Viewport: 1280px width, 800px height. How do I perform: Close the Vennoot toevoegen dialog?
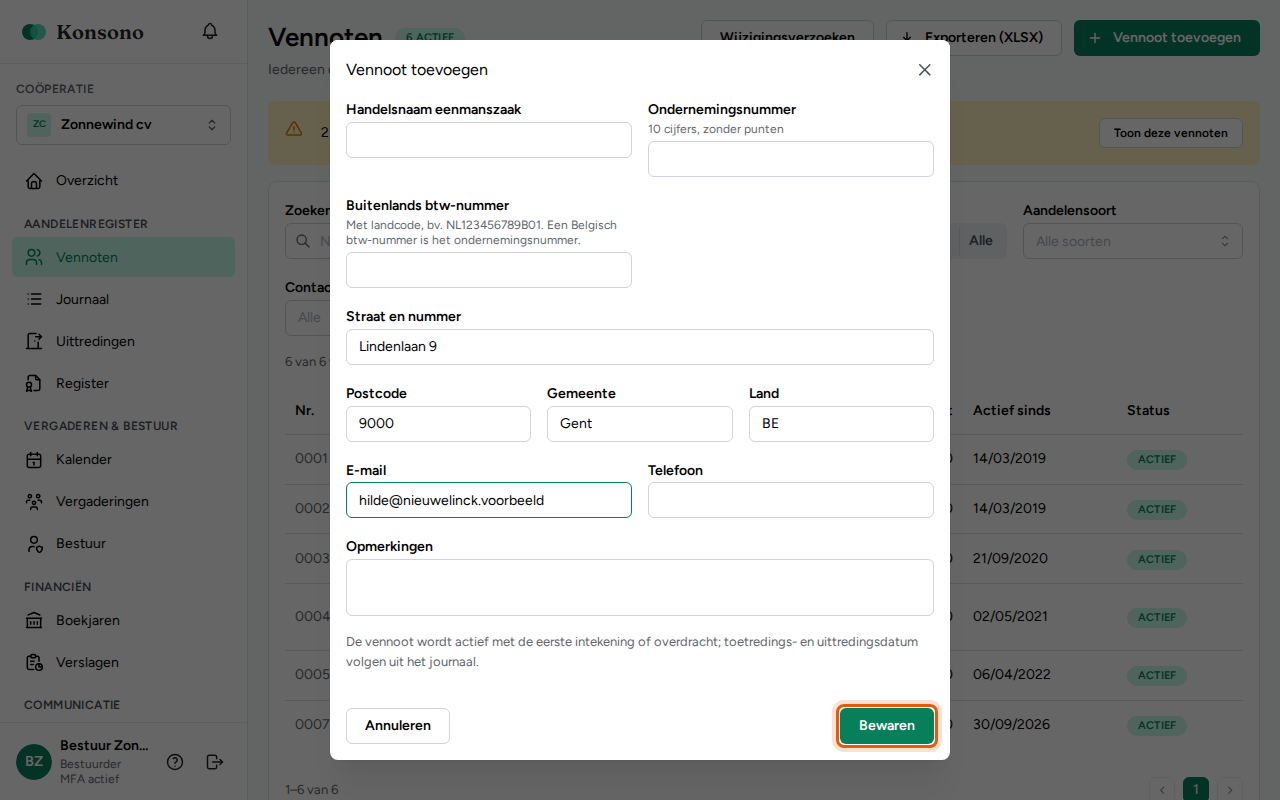[925, 70]
